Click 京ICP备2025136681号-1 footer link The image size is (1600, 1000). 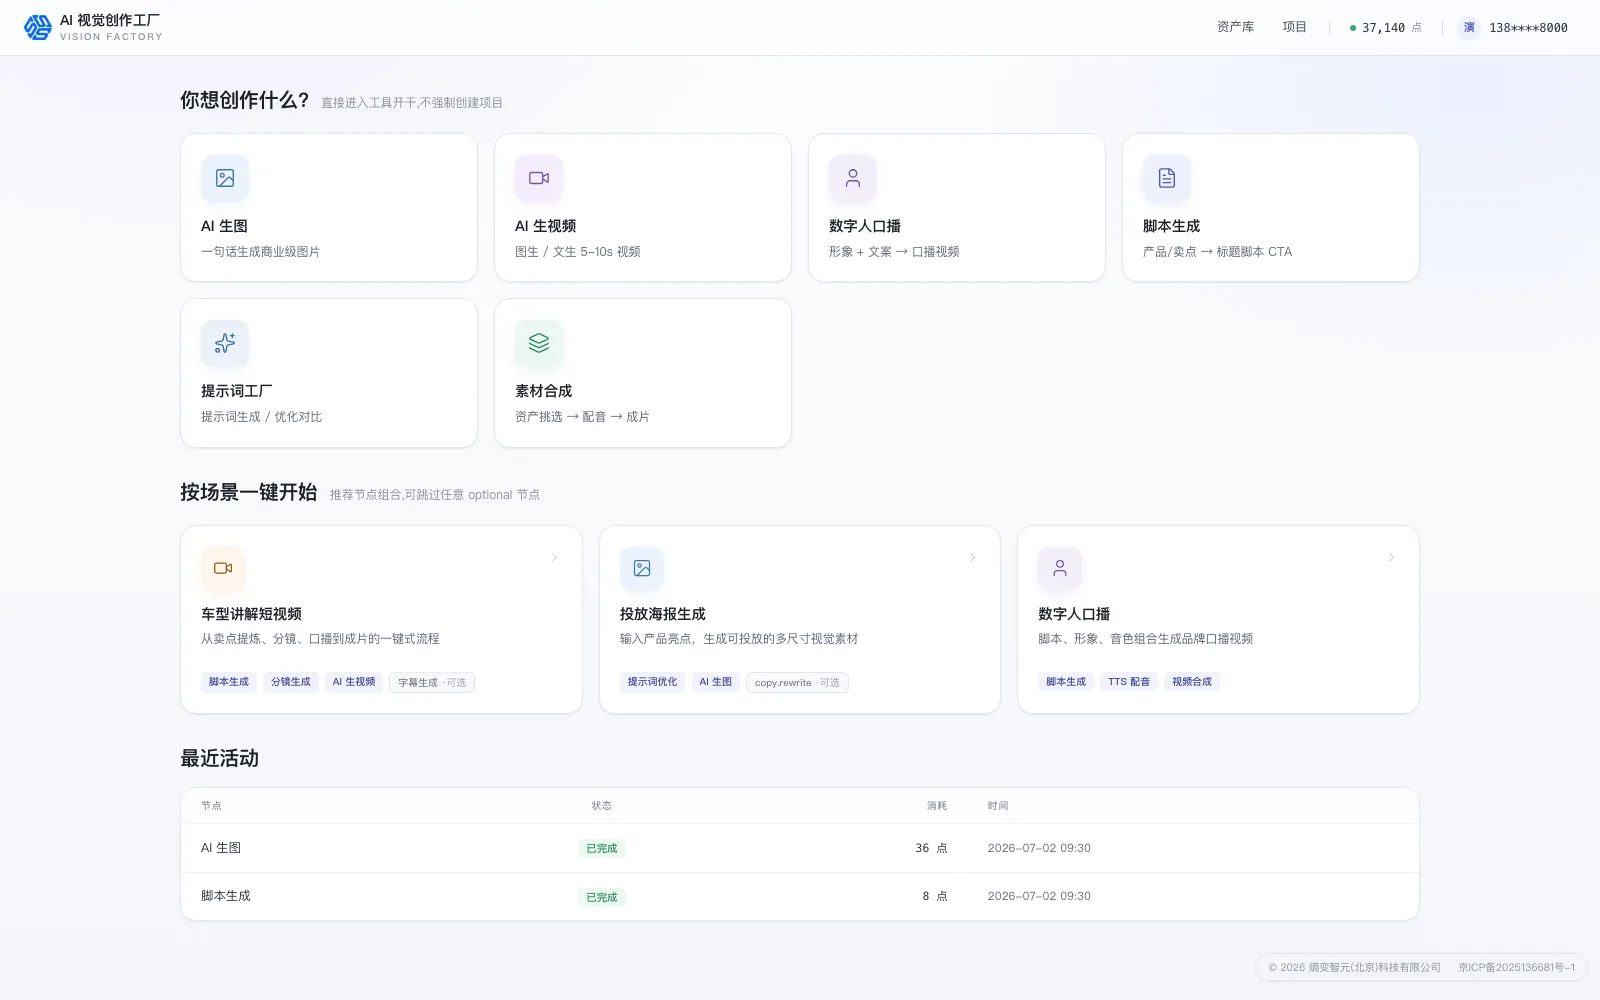[x=1516, y=967]
